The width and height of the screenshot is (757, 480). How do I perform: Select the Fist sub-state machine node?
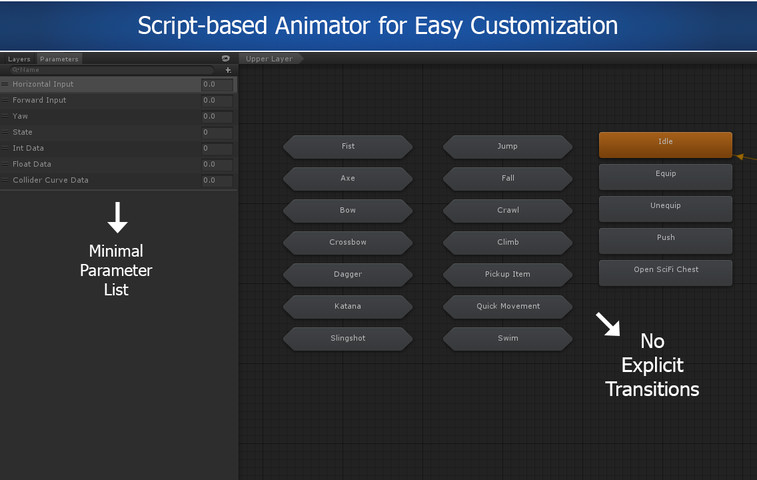[x=348, y=147]
